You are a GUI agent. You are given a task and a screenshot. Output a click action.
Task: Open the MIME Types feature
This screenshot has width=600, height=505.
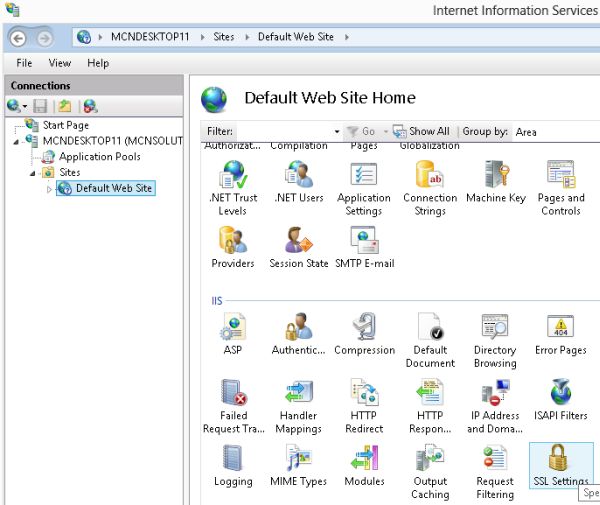click(x=298, y=466)
